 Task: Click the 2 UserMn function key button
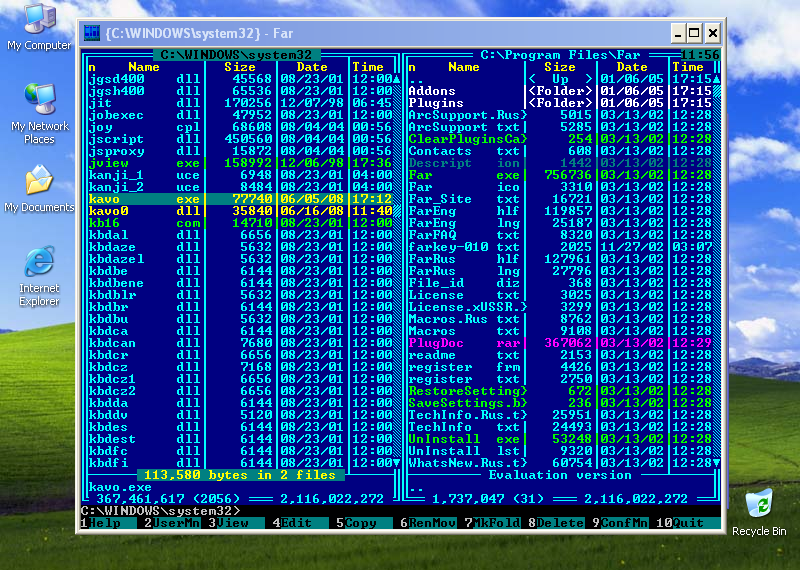172,523
